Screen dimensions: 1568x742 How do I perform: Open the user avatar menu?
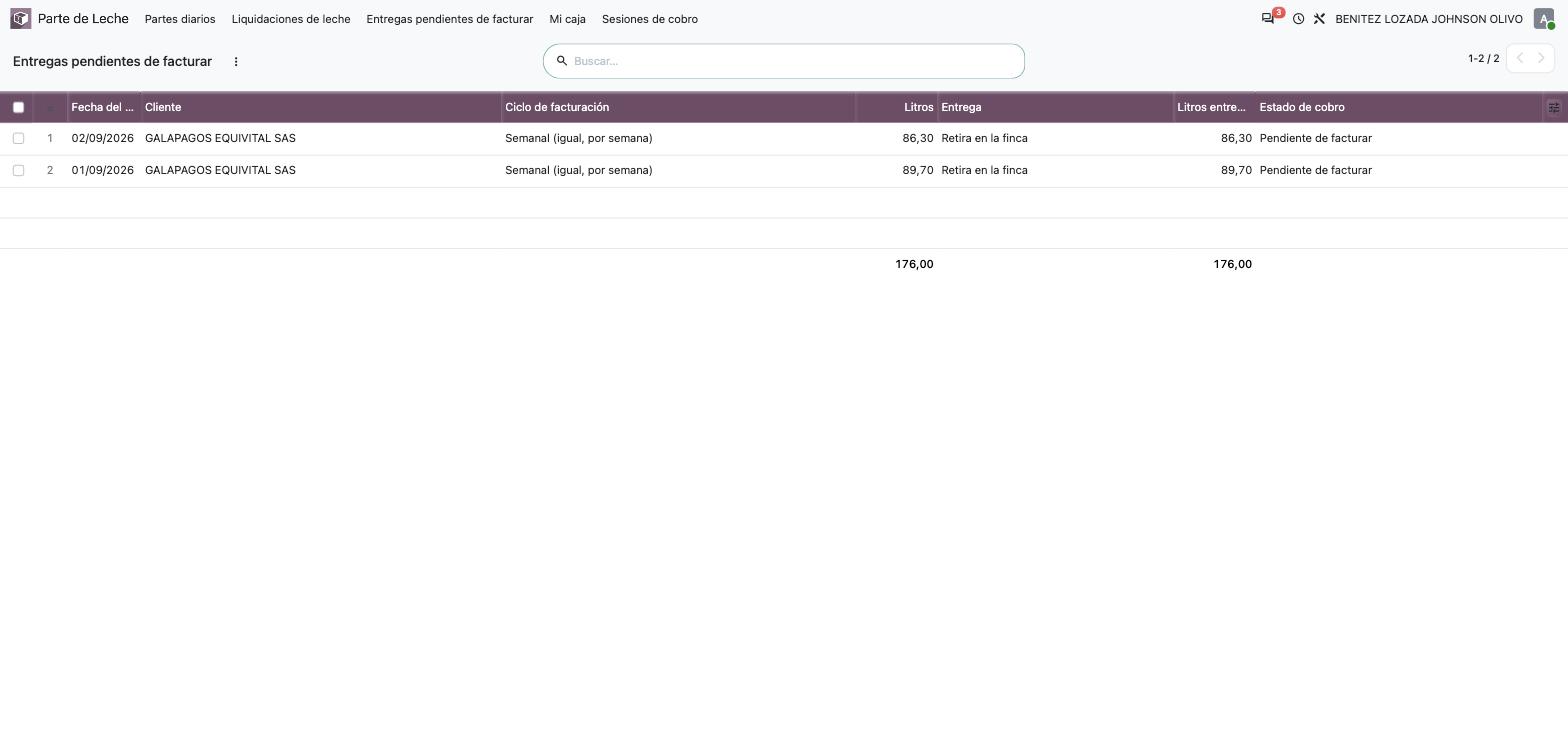1544,19
